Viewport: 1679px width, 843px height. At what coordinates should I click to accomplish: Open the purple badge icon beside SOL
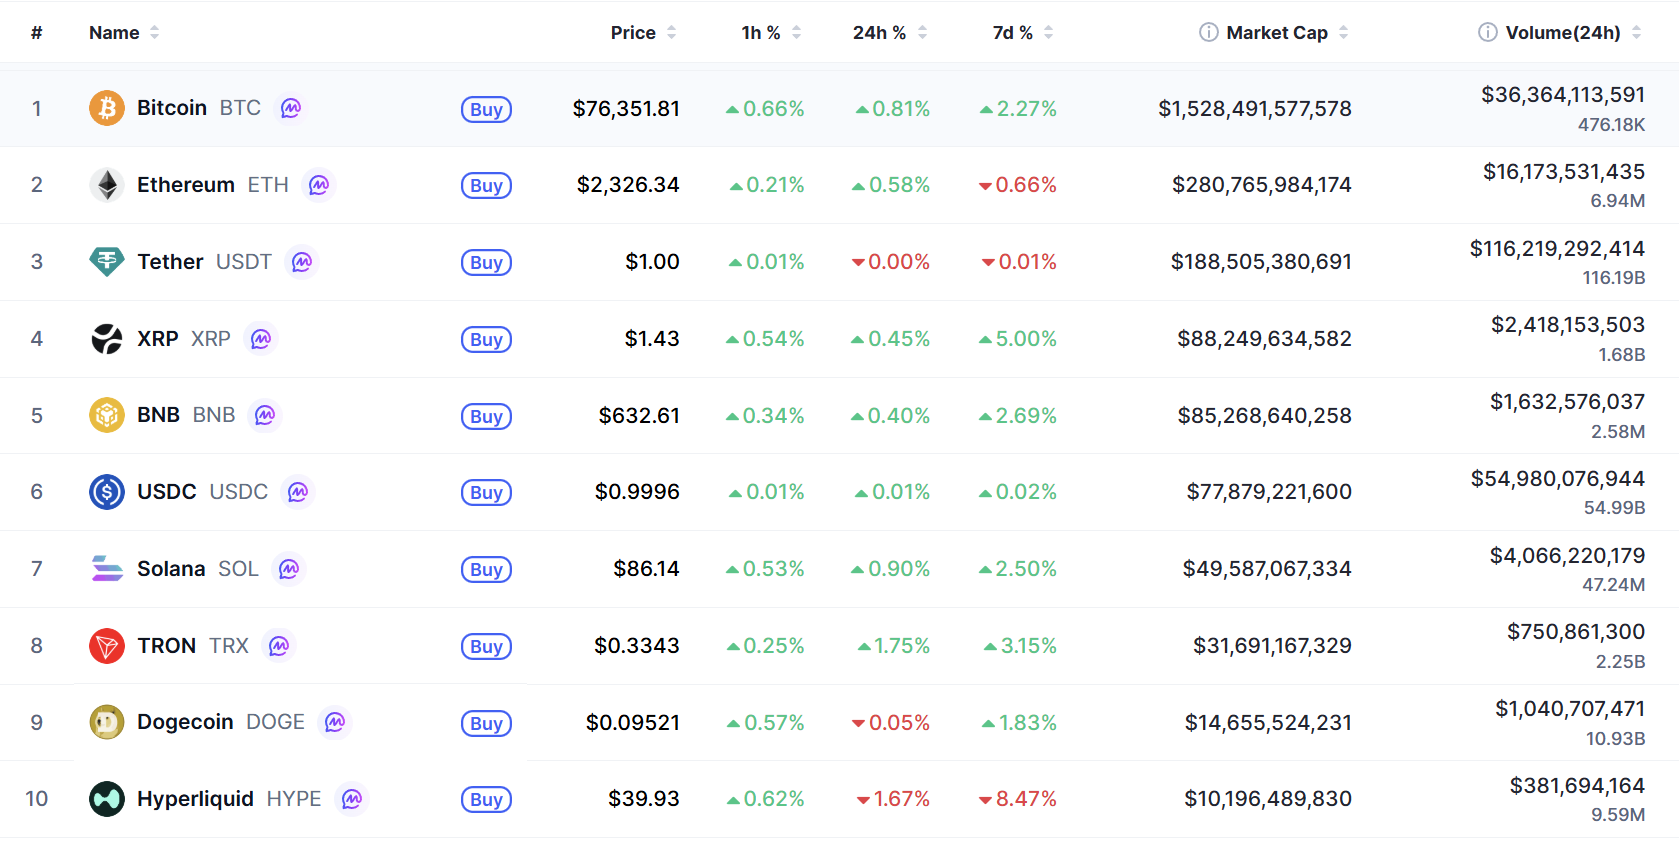(289, 569)
